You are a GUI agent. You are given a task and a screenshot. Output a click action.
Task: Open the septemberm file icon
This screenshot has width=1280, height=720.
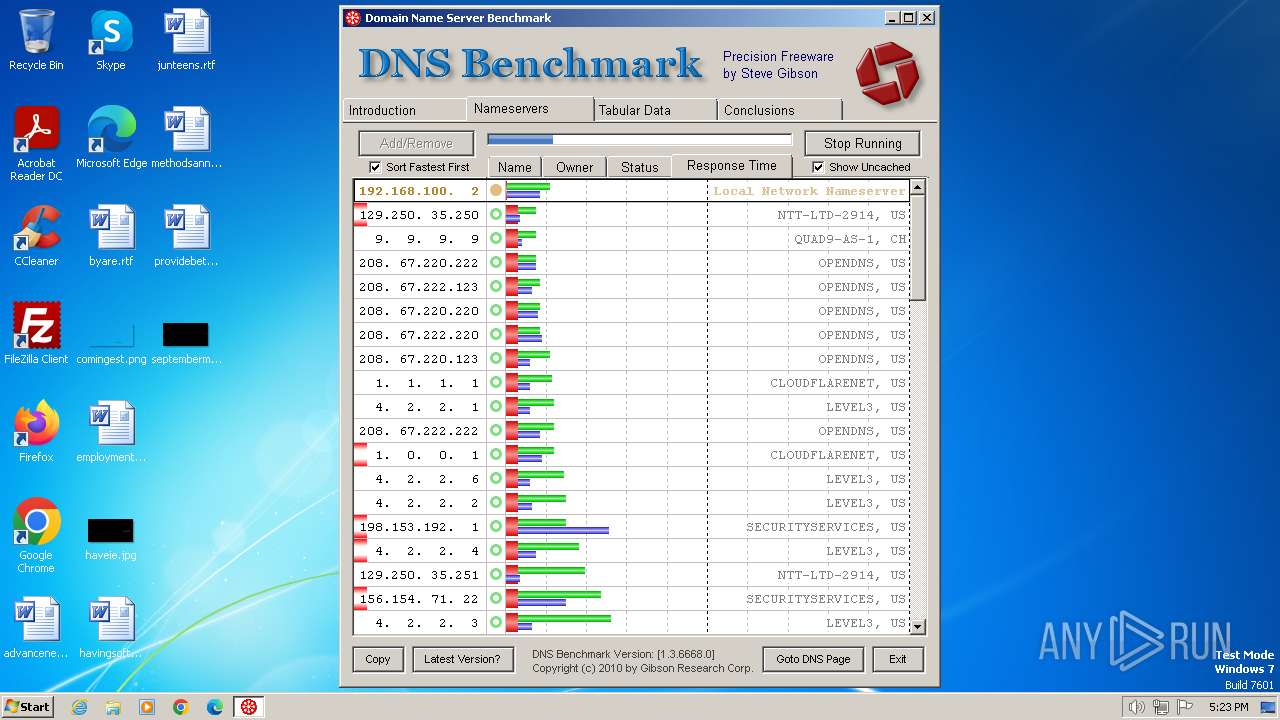coord(186,340)
